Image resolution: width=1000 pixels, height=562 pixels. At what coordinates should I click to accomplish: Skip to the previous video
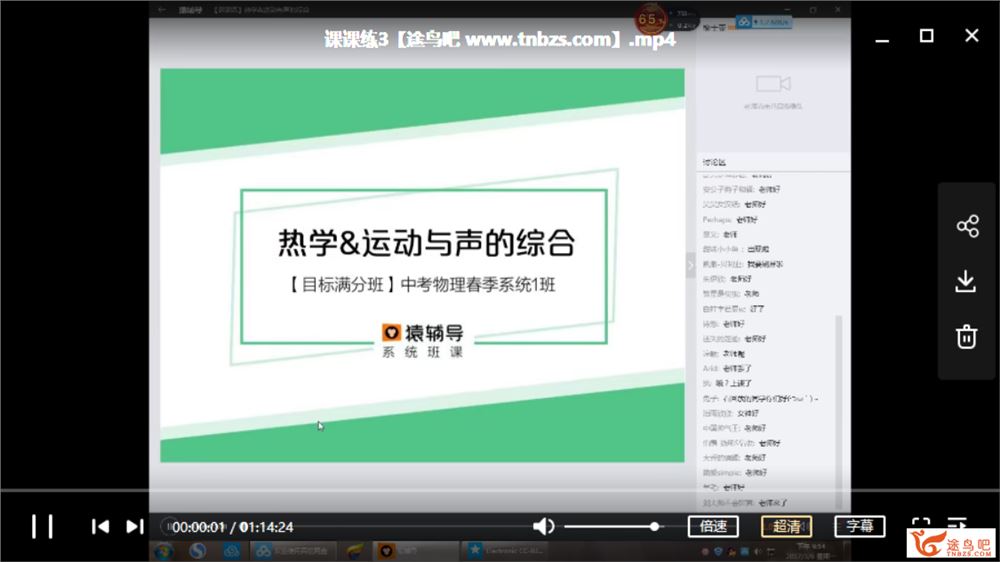point(100,527)
